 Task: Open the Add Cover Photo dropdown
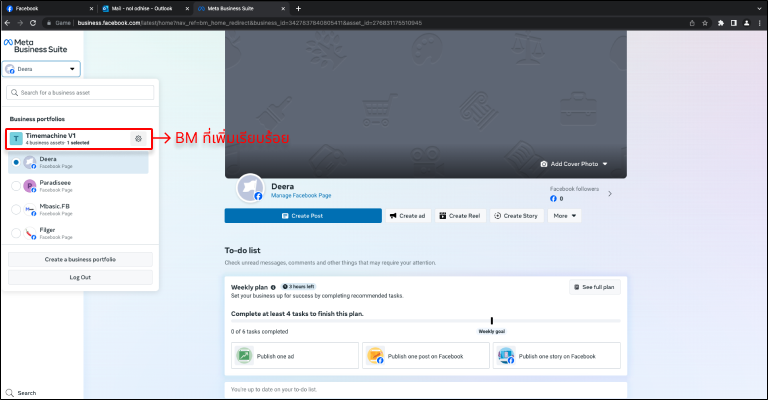[574, 164]
